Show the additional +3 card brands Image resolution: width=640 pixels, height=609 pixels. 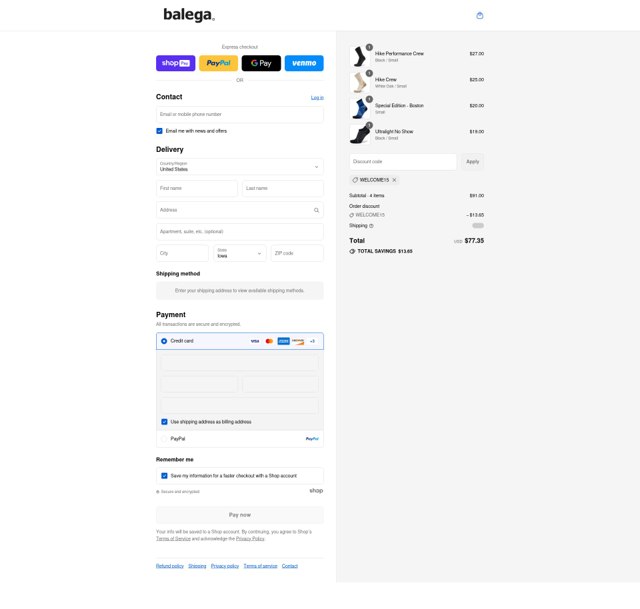[312, 341]
